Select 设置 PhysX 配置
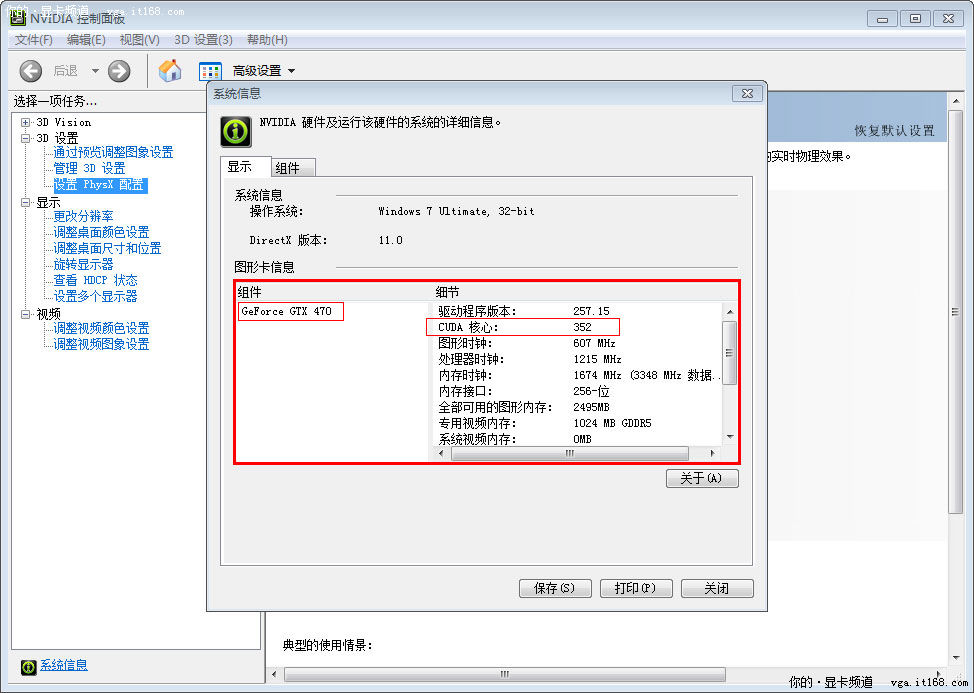 100,184
